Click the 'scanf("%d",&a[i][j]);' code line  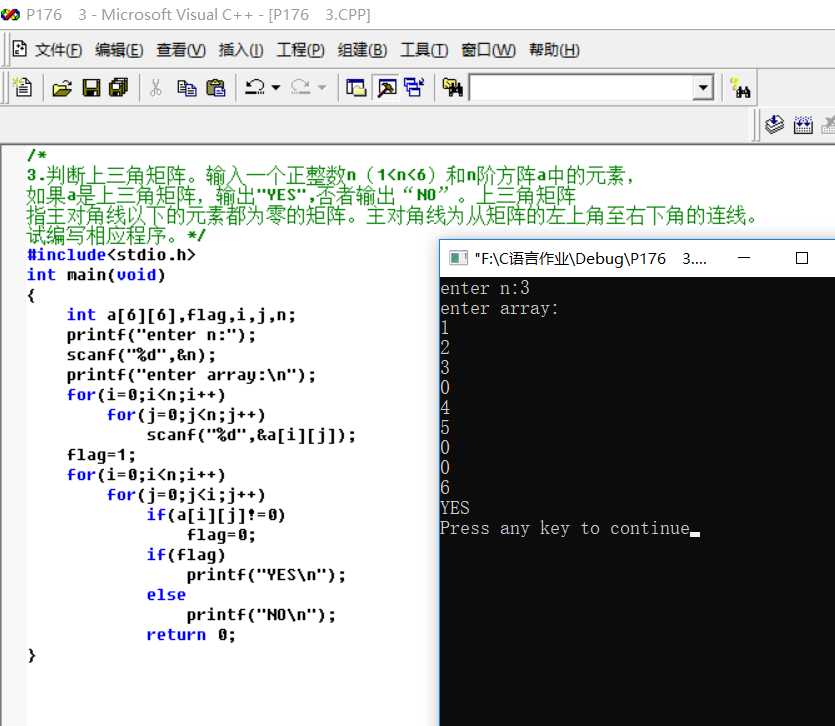coord(251,435)
